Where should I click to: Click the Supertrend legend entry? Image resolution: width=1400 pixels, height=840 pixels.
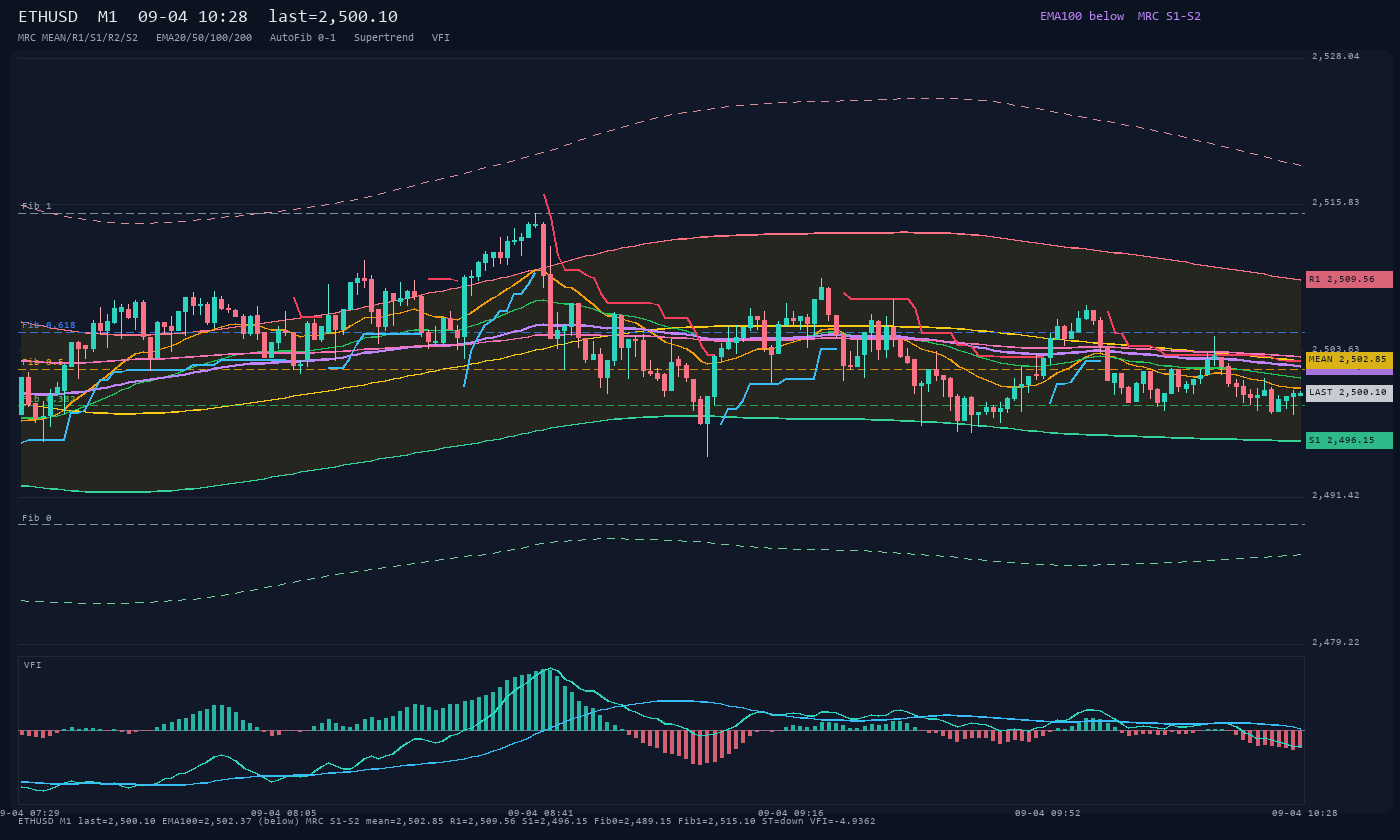[384, 37]
